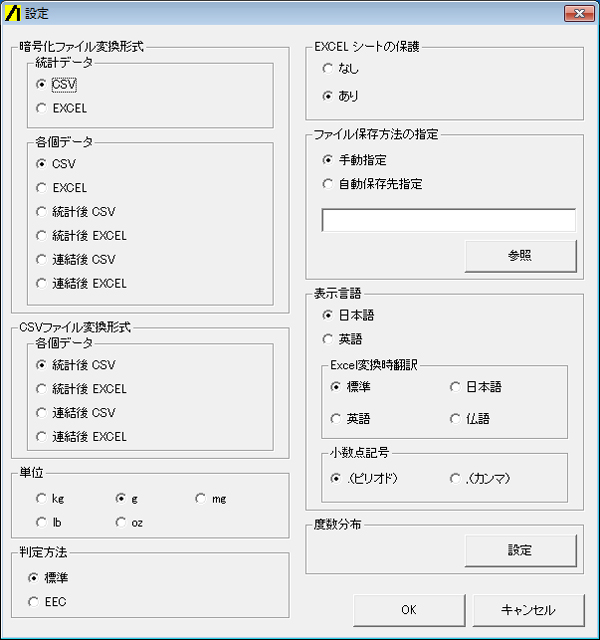Confirm settings with OK

coord(409,610)
